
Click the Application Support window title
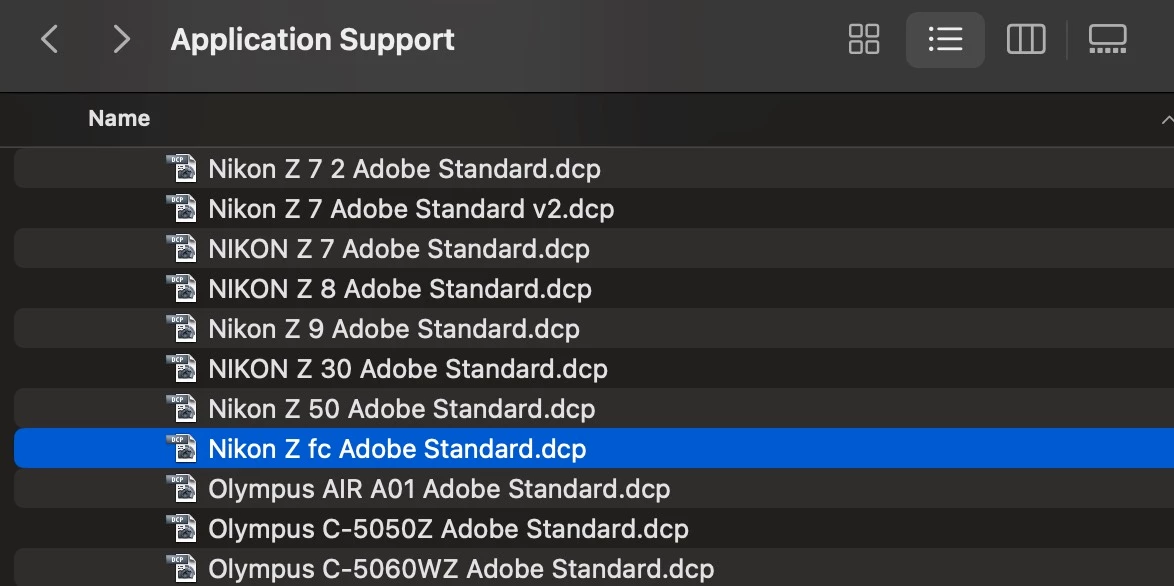(x=312, y=40)
